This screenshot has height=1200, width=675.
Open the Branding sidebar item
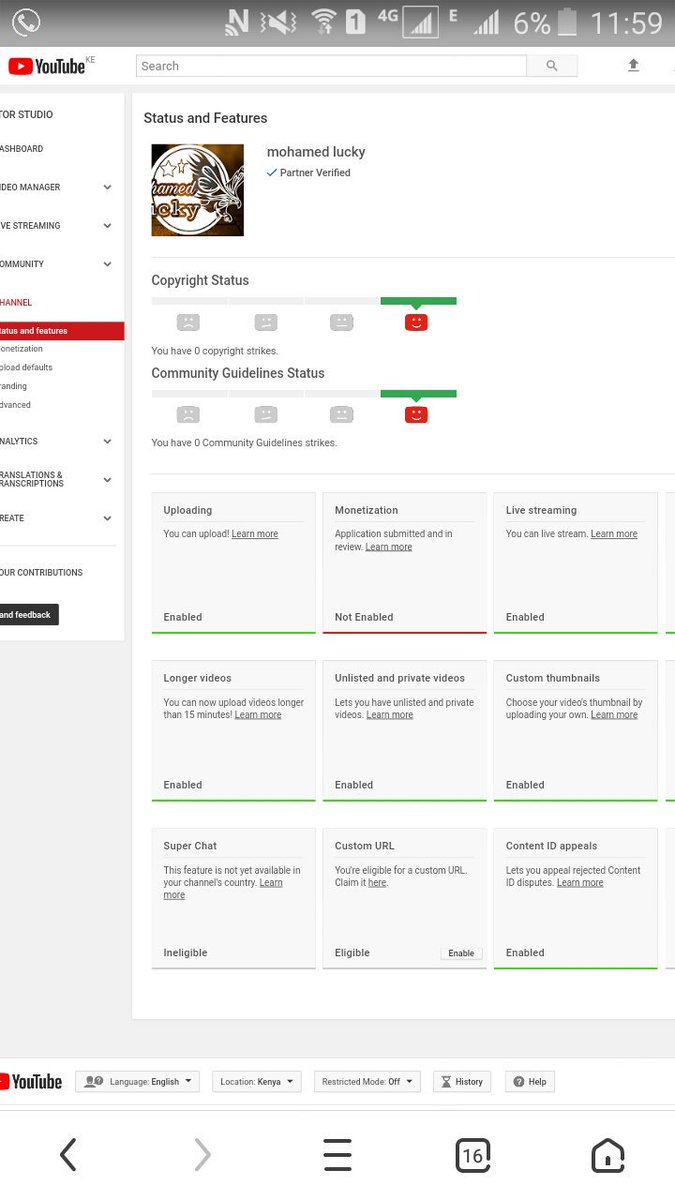(x=14, y=386)
